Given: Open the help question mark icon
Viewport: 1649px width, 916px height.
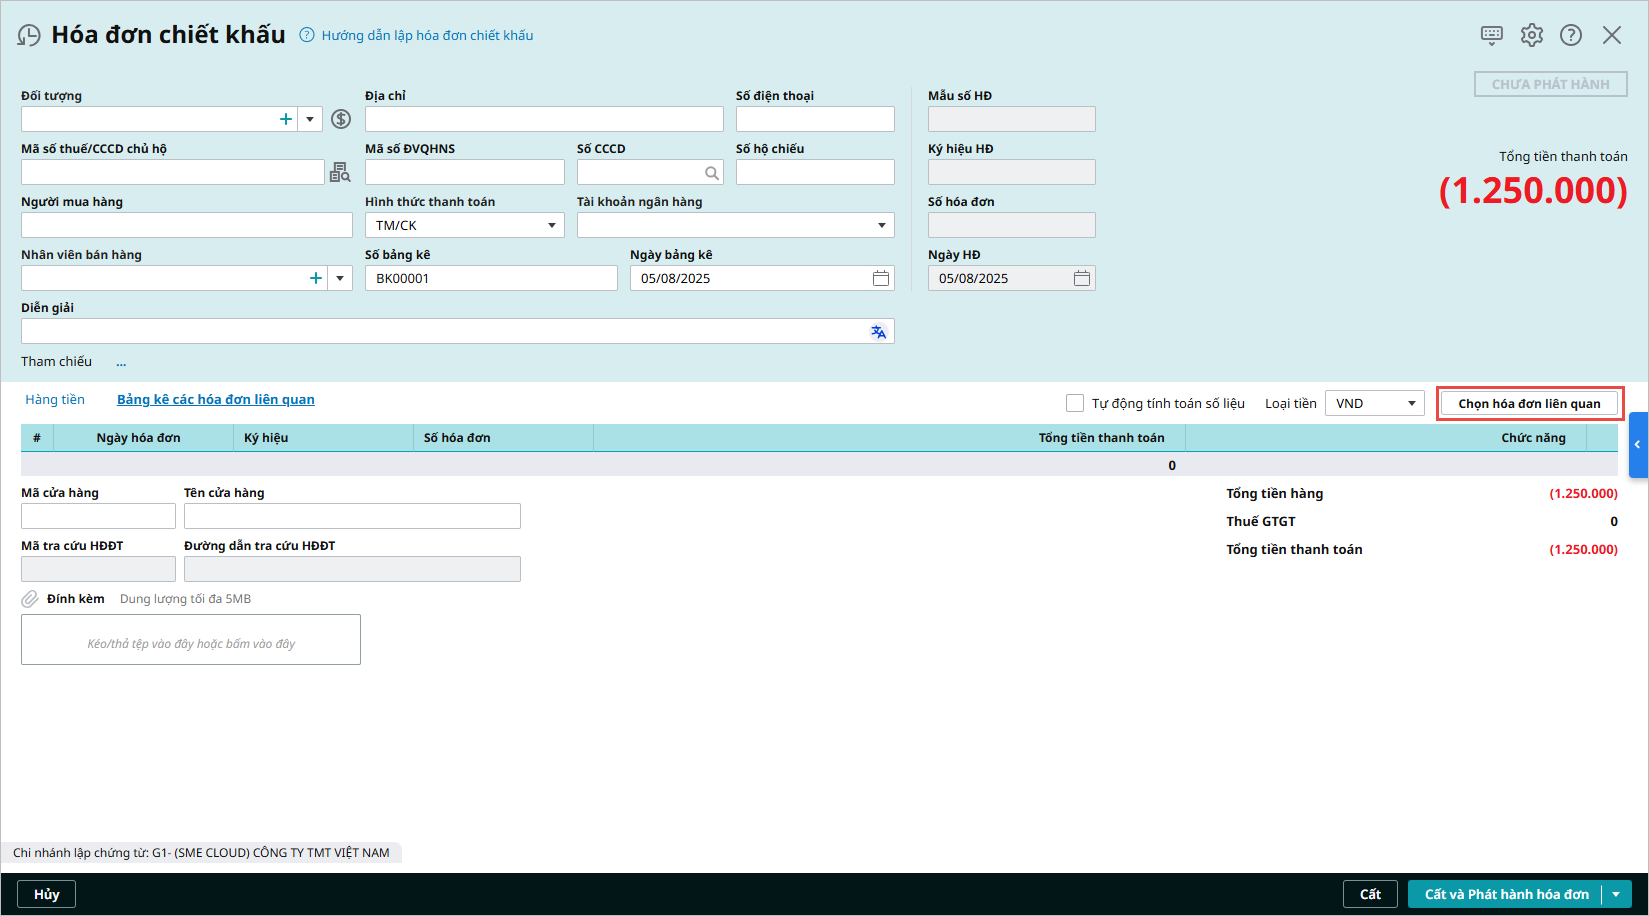Looking at the screenshot, I should (1571, 35).
